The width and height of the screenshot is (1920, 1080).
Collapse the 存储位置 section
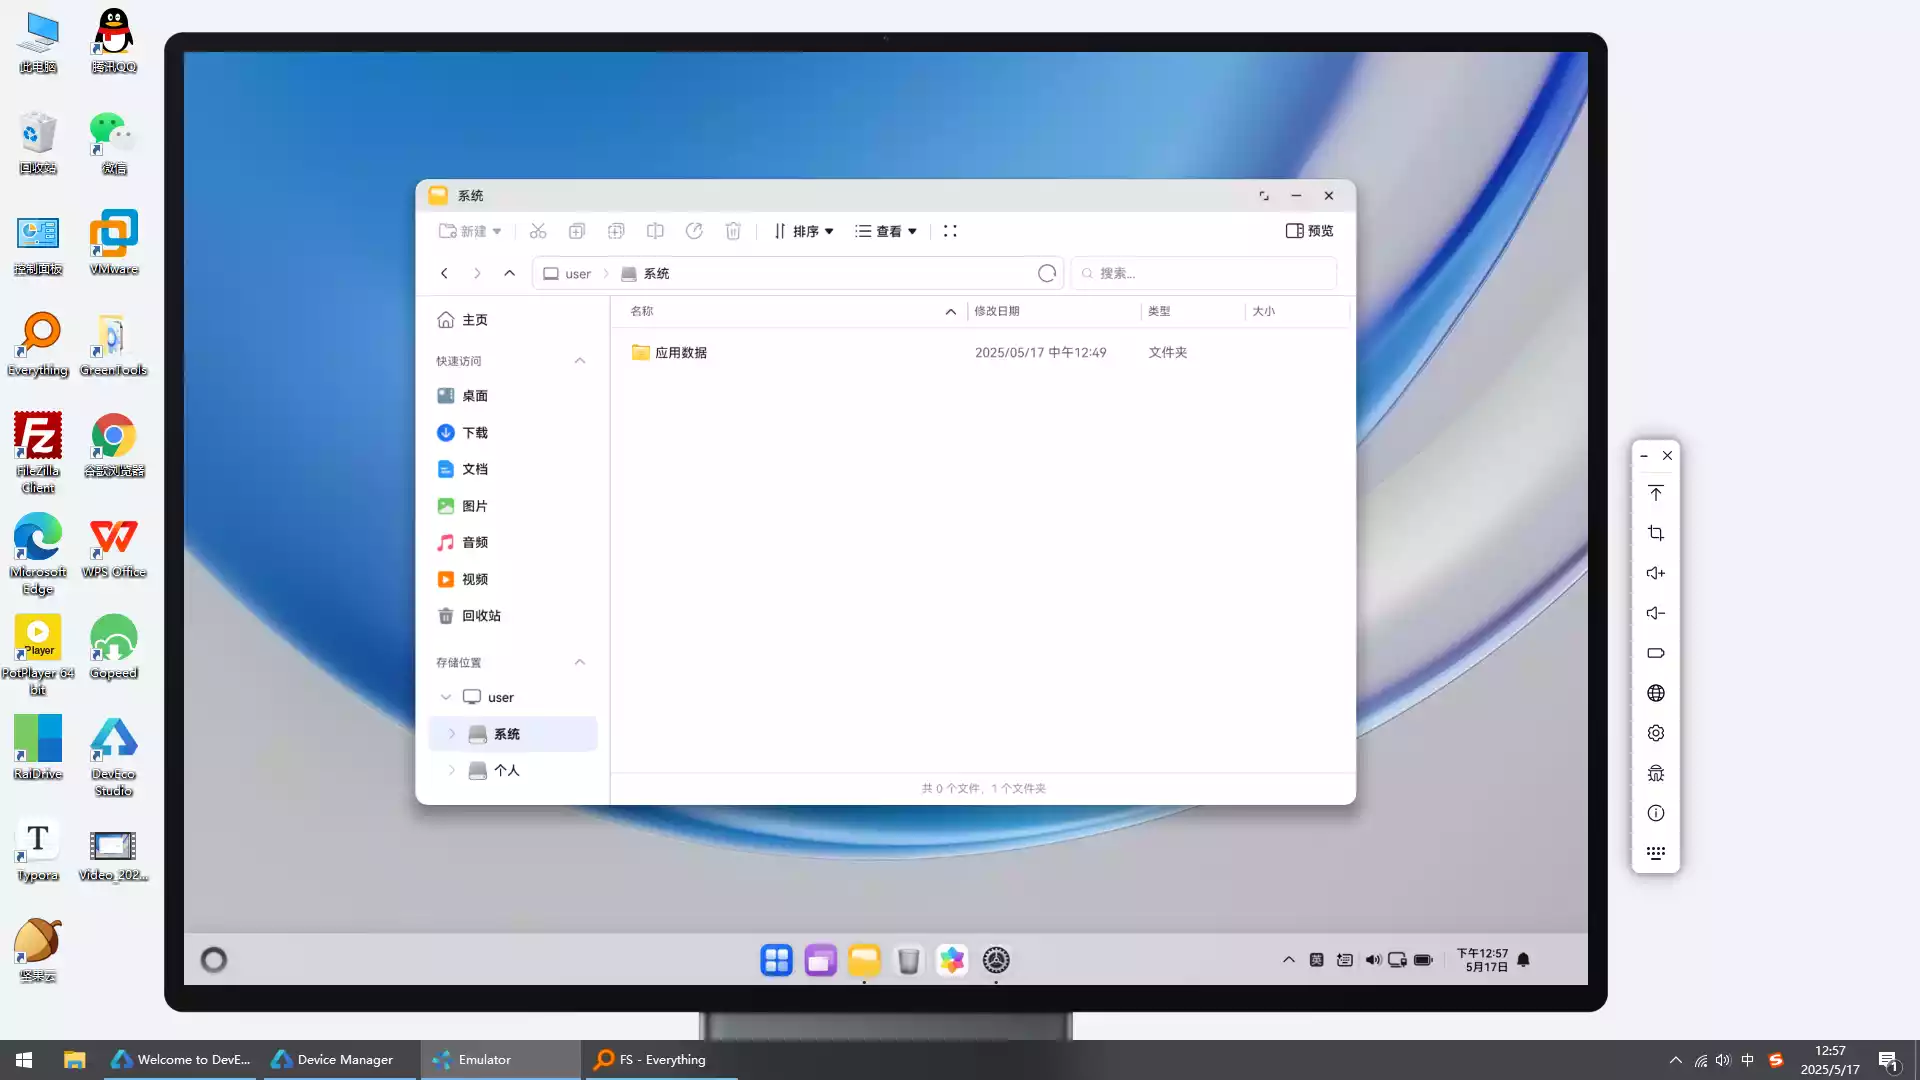(580, 662)
